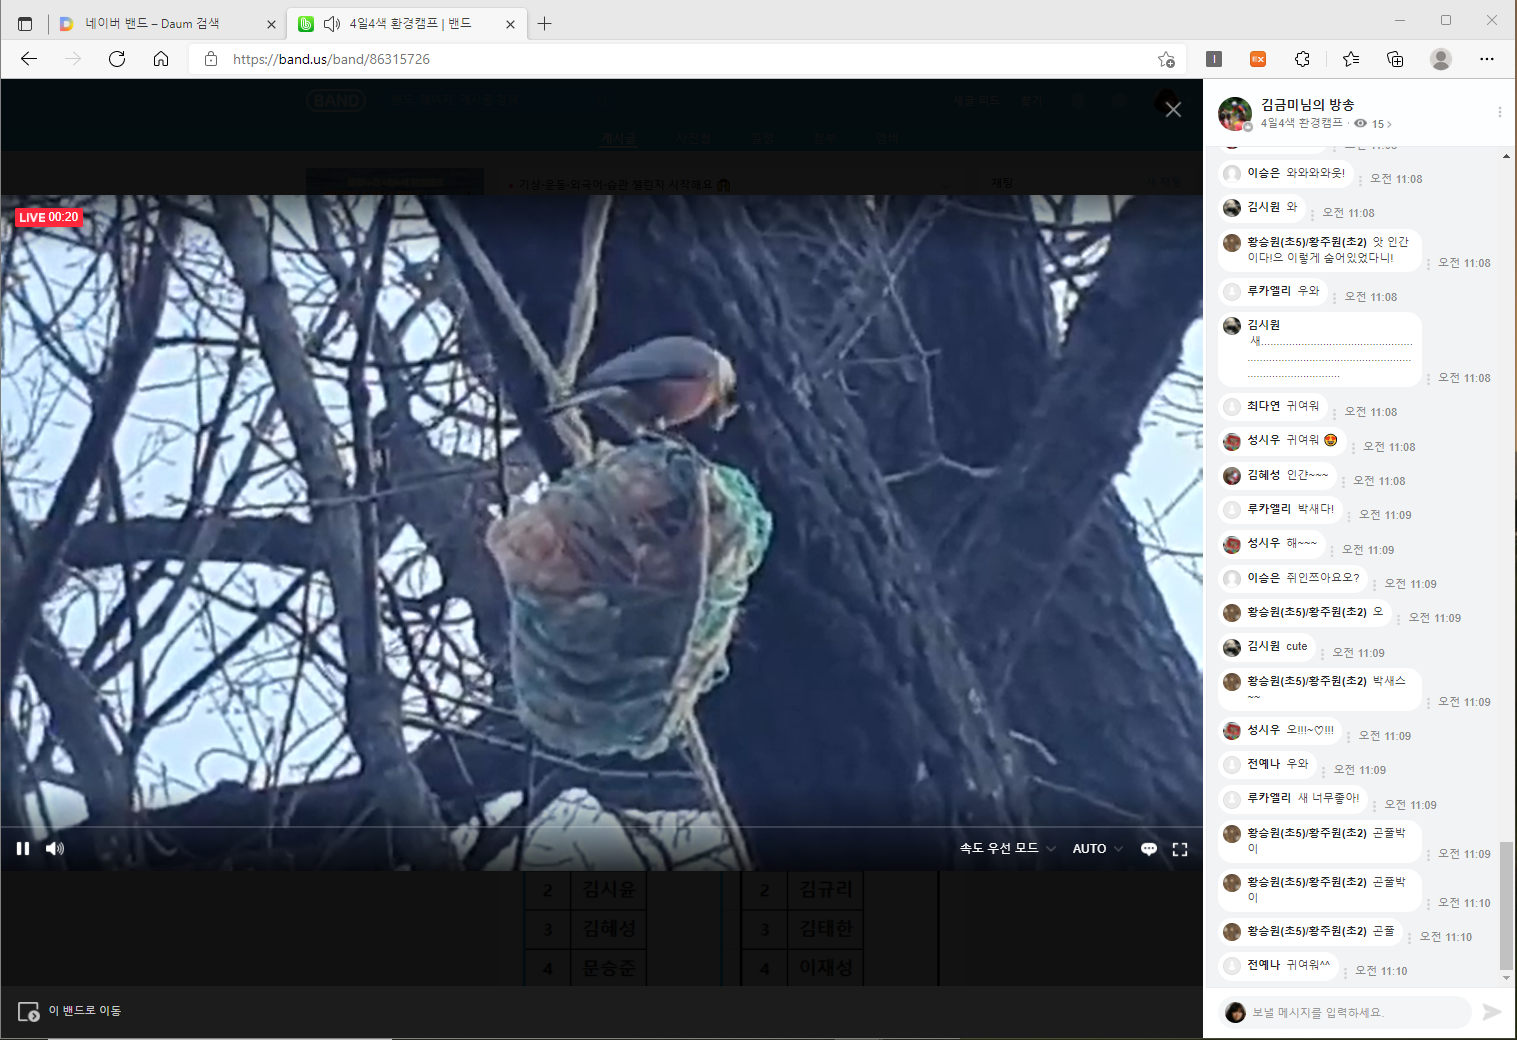This screenshot has width=1517, height=1040.
Task: Mute the live broadcast volume
Action: tap(55, 849)
